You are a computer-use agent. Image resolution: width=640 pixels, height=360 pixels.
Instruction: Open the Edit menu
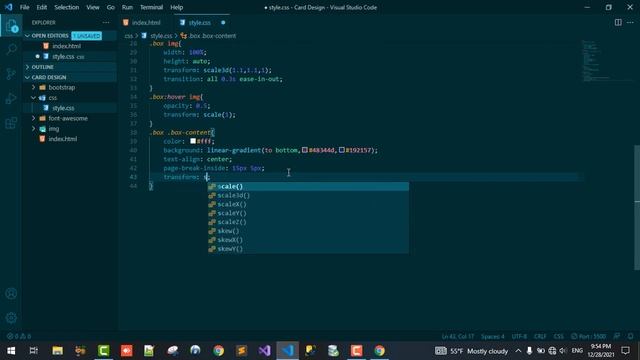point(42,7)
